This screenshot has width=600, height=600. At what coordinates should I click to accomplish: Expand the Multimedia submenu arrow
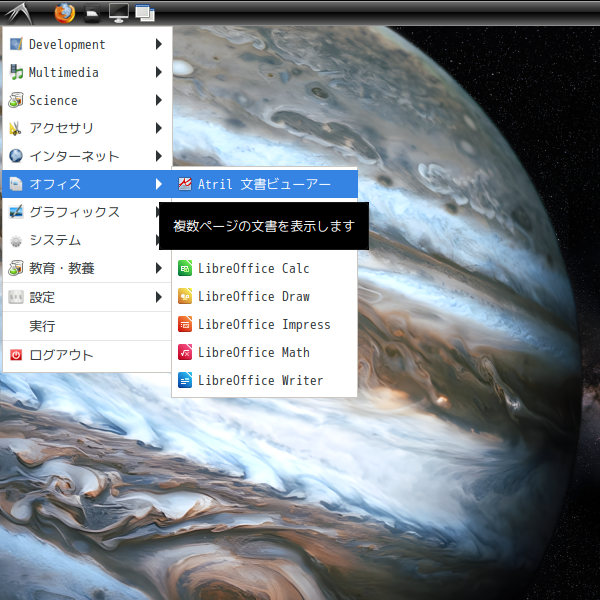(158, 72)
